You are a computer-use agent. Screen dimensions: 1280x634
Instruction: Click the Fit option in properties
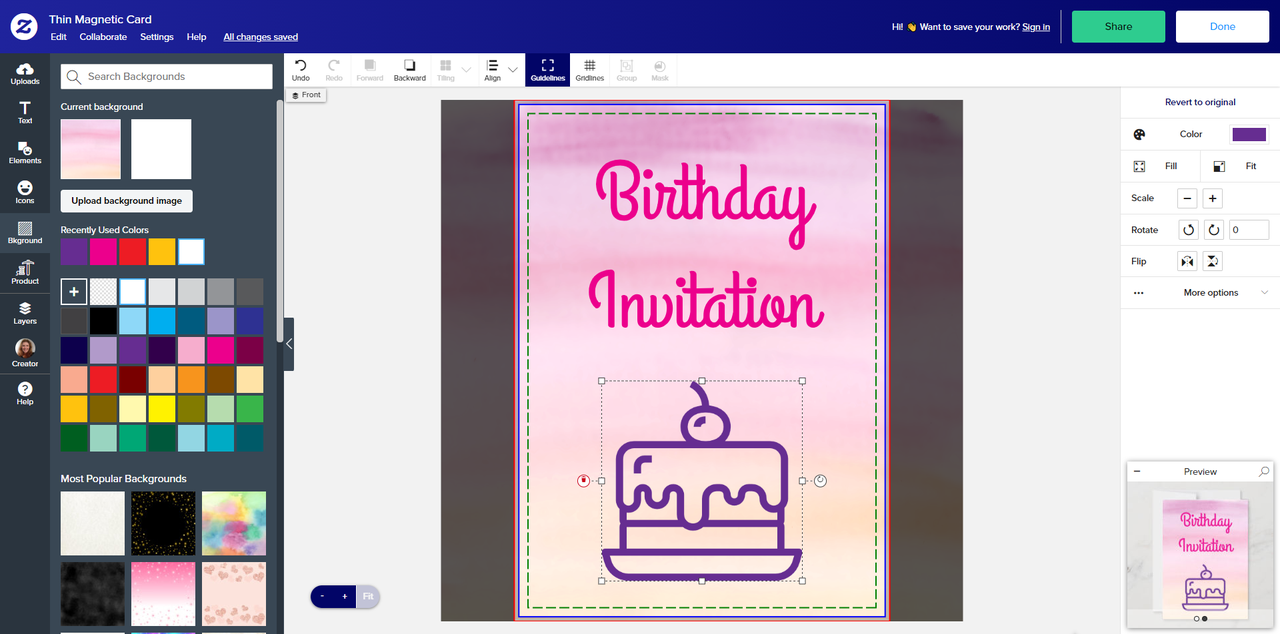[x=1240, y=166]
